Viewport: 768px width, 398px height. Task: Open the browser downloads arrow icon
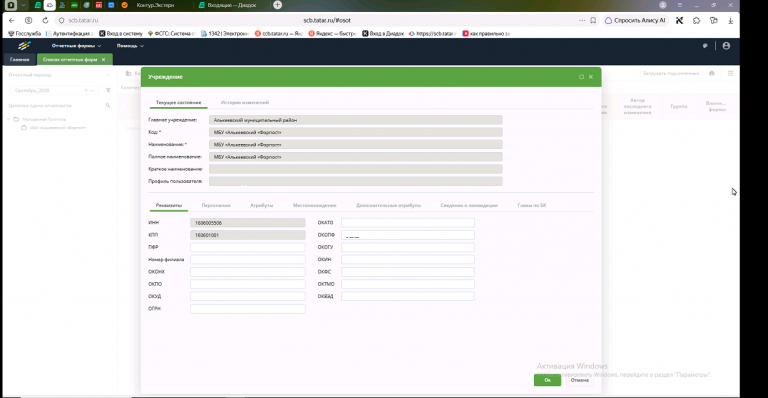730,21
